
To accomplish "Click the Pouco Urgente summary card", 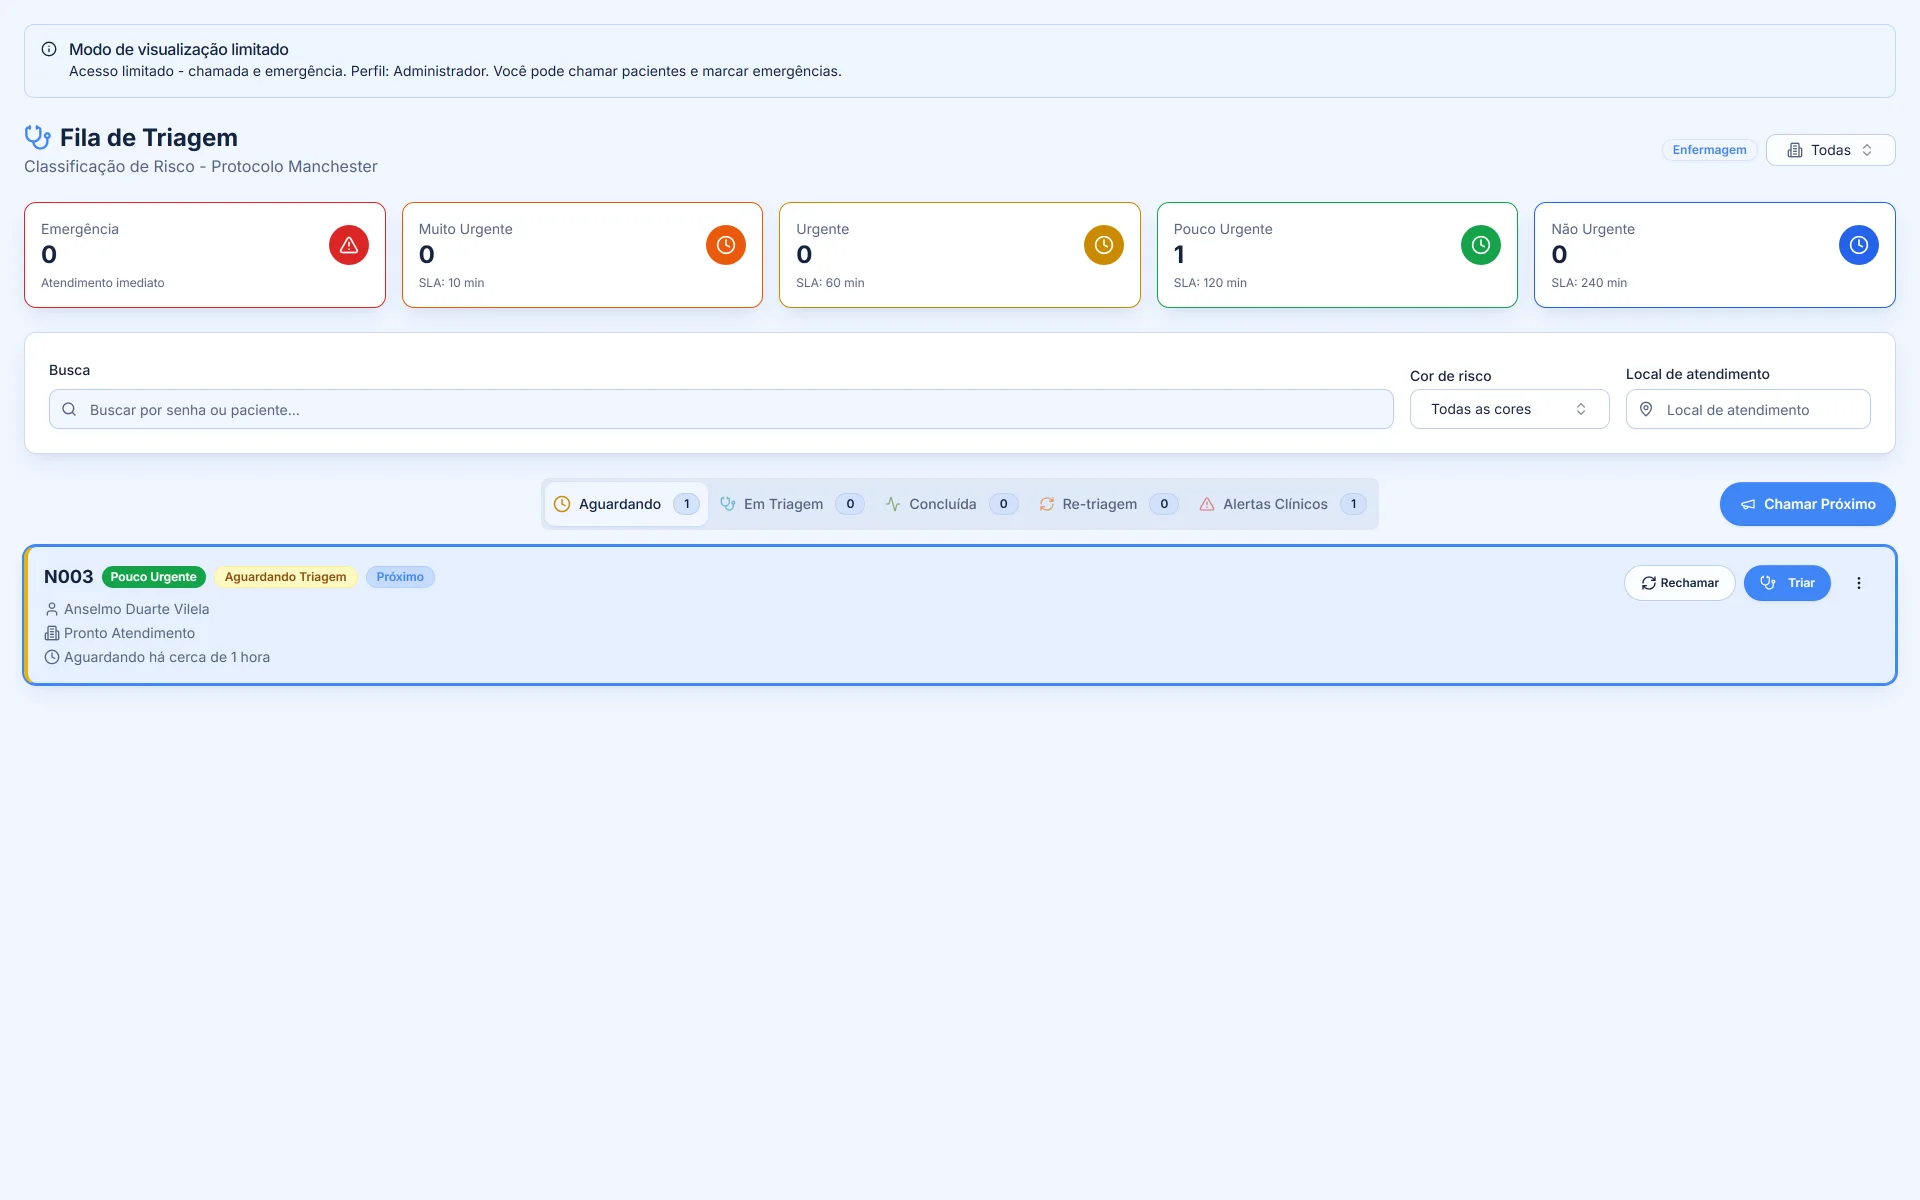I will pyautogui.click(x=1337, y=255).
